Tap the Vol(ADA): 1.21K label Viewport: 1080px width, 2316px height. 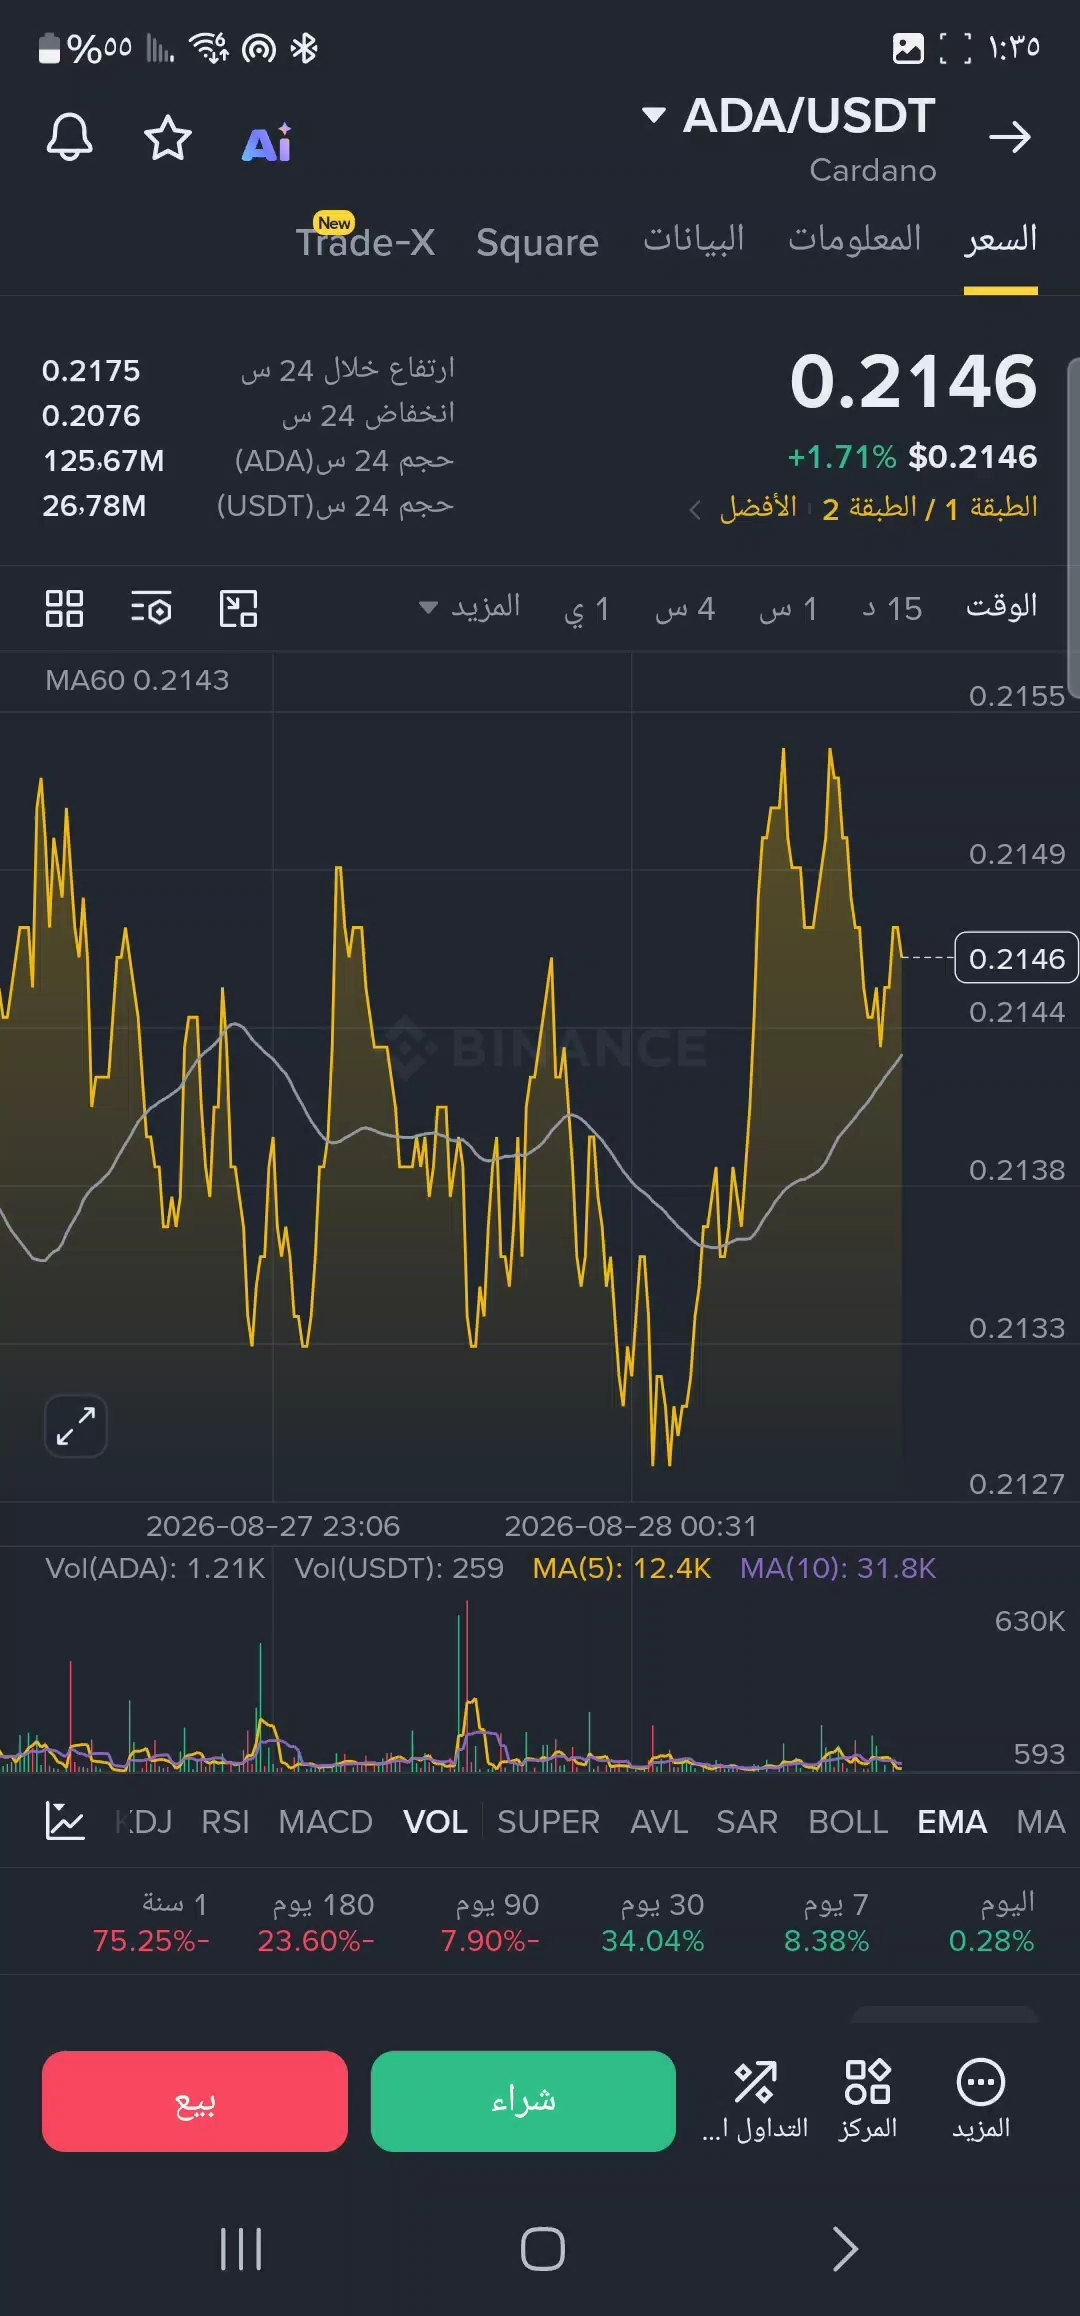[x=155, y=1568]
